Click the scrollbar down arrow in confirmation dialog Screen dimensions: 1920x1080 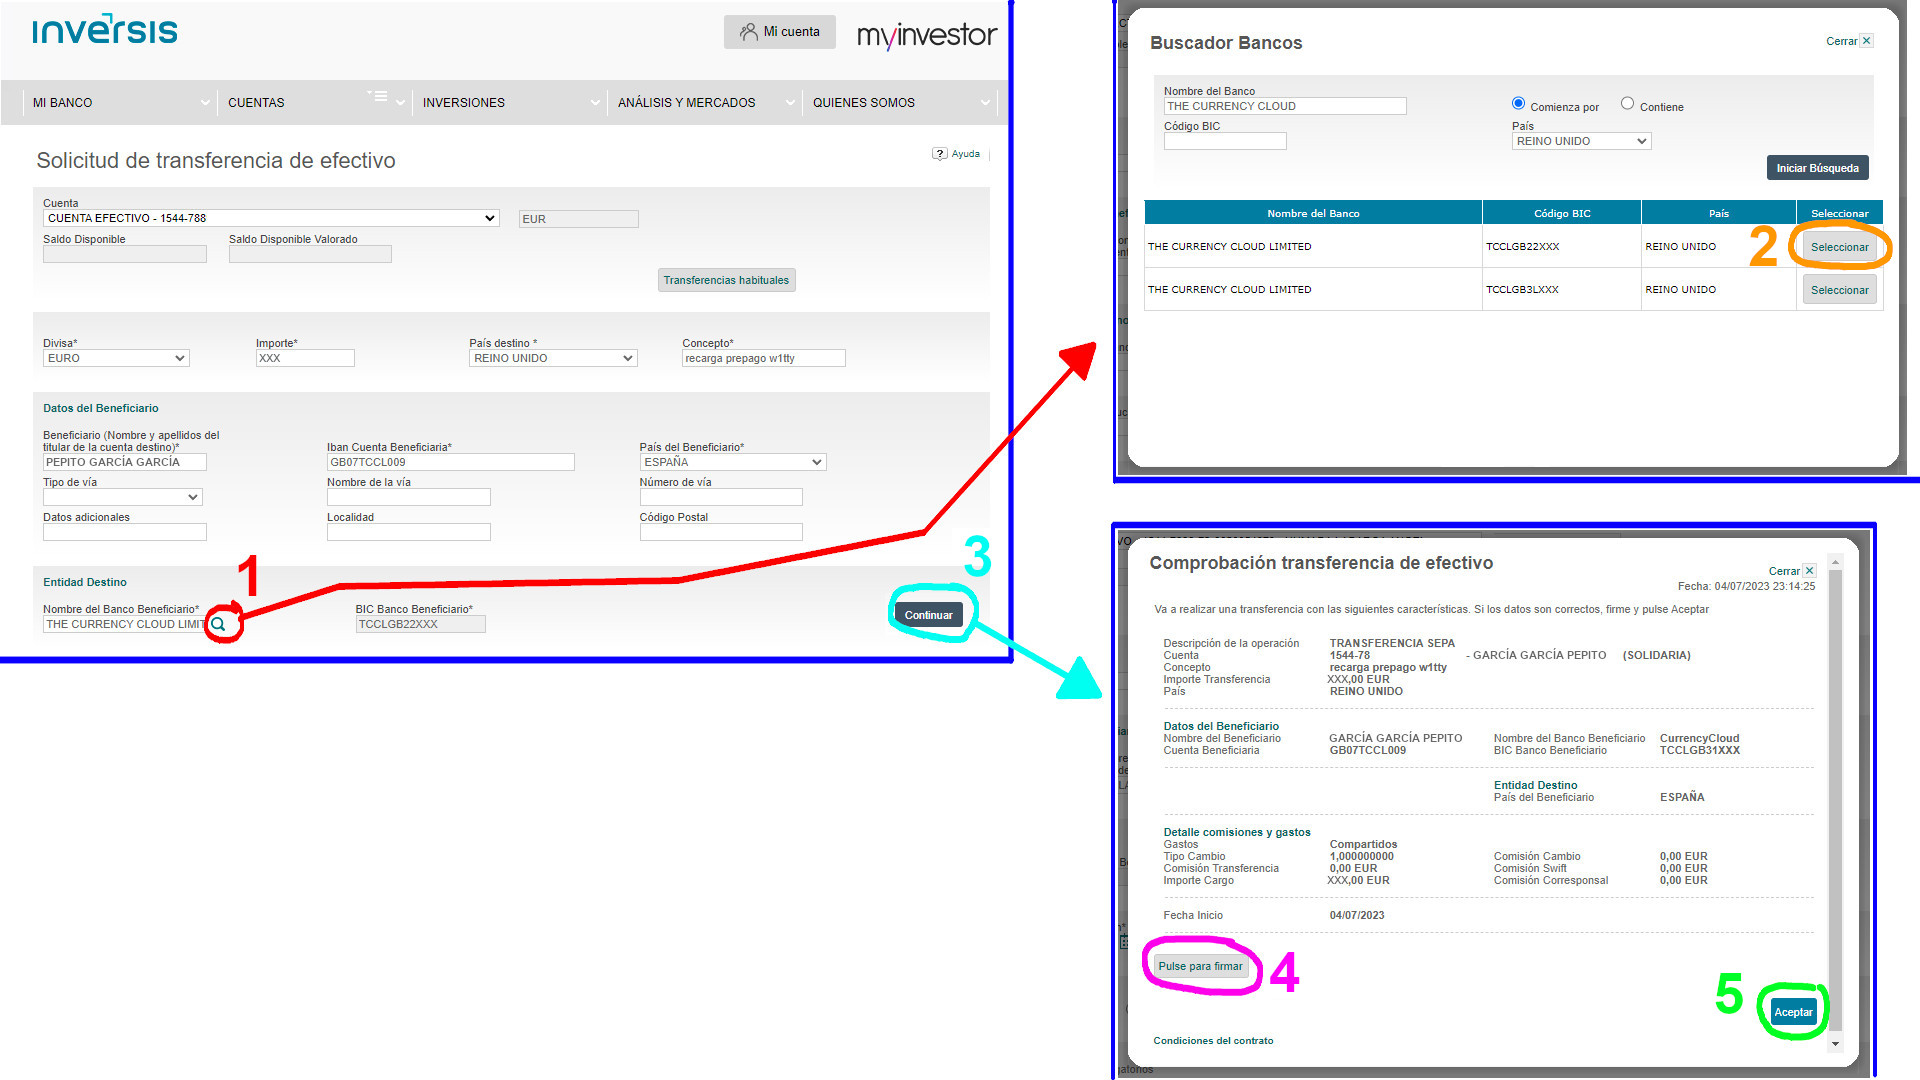(x=1835, y=1044)
